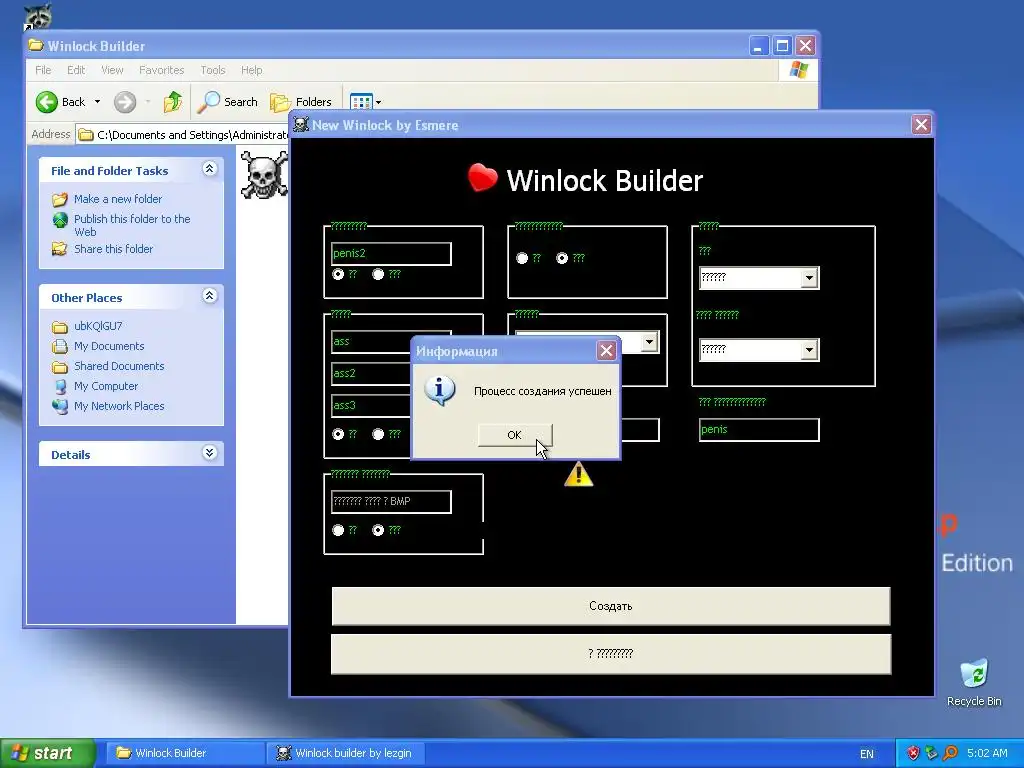Viewport: 1024px width, 768px height.
Task: Click the Folders toolbar button
Action: tap(301, 102)
